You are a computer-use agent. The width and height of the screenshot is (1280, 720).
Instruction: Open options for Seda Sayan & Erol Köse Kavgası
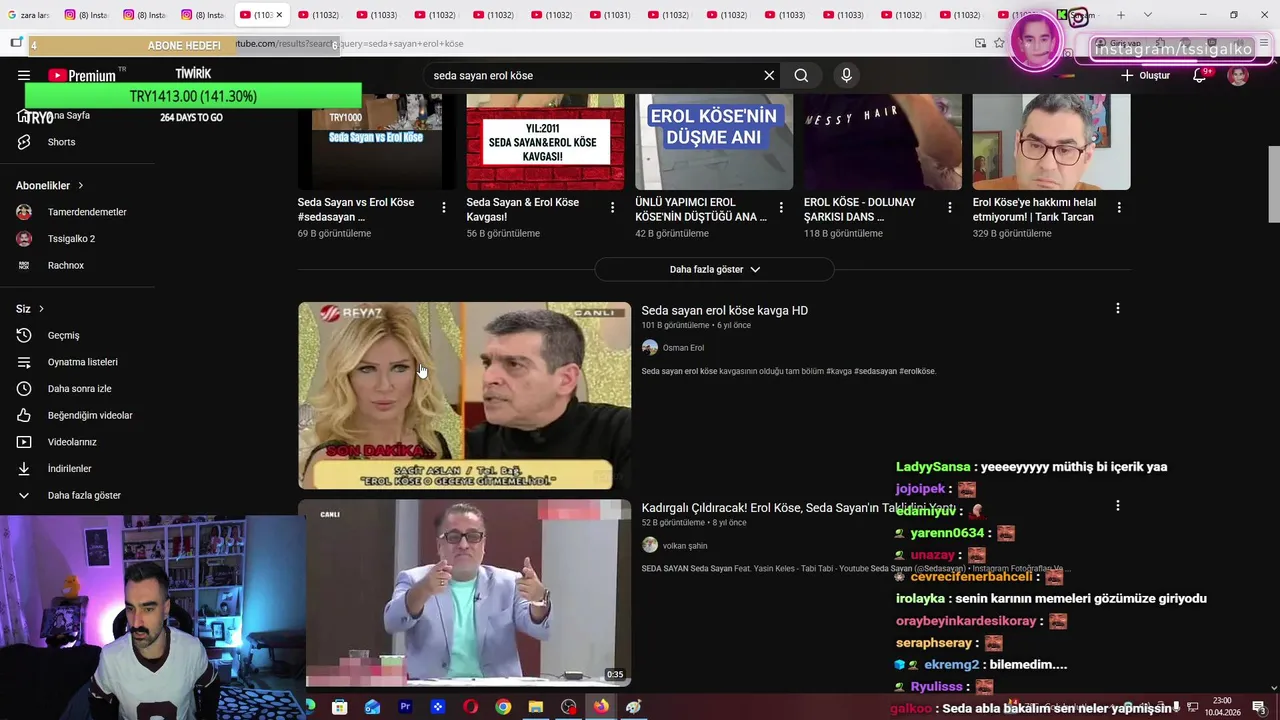[x=613, y=207]
